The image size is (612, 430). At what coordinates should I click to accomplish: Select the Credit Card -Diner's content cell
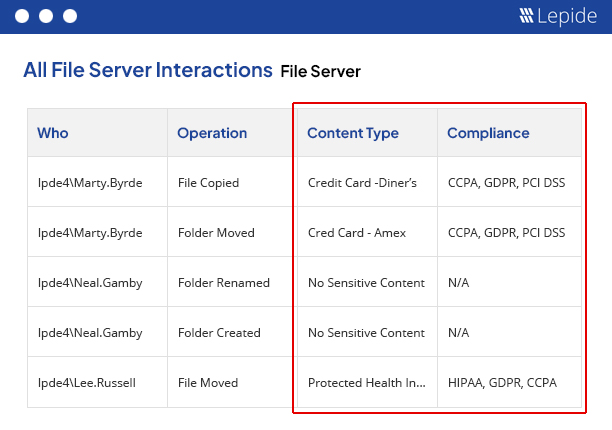[x=362, y=183]
